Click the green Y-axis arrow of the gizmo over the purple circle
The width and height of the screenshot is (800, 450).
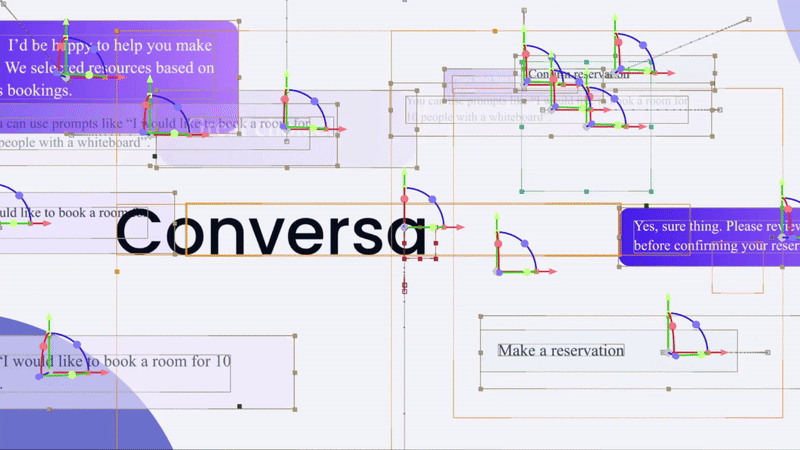coord(46,322)
